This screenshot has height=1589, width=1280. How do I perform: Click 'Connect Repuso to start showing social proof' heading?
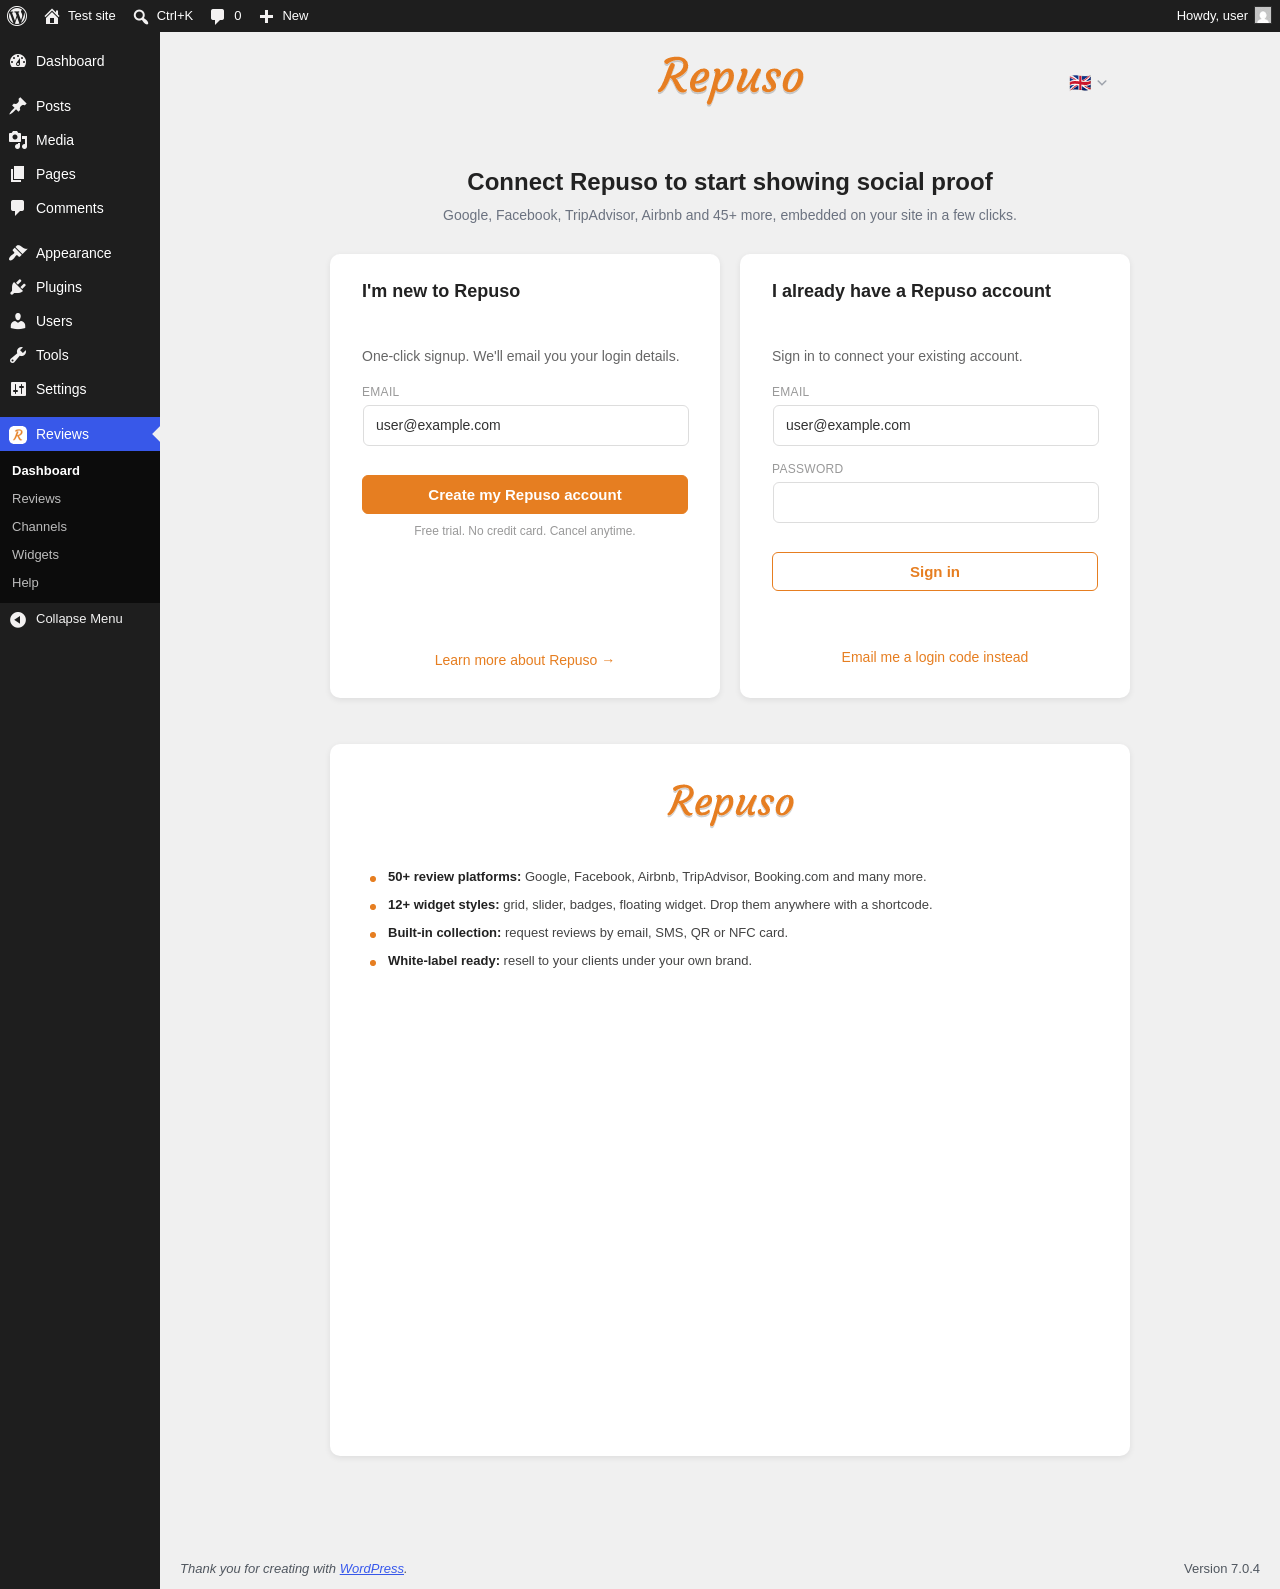(x=730, y=182)
